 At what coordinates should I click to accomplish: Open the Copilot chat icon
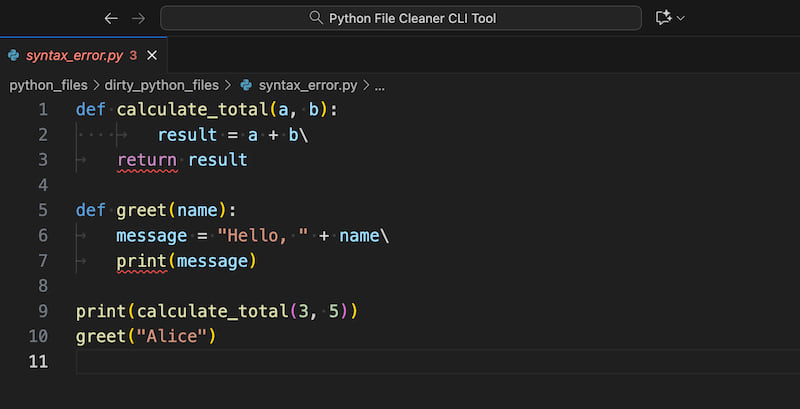(x=663, y=18)
